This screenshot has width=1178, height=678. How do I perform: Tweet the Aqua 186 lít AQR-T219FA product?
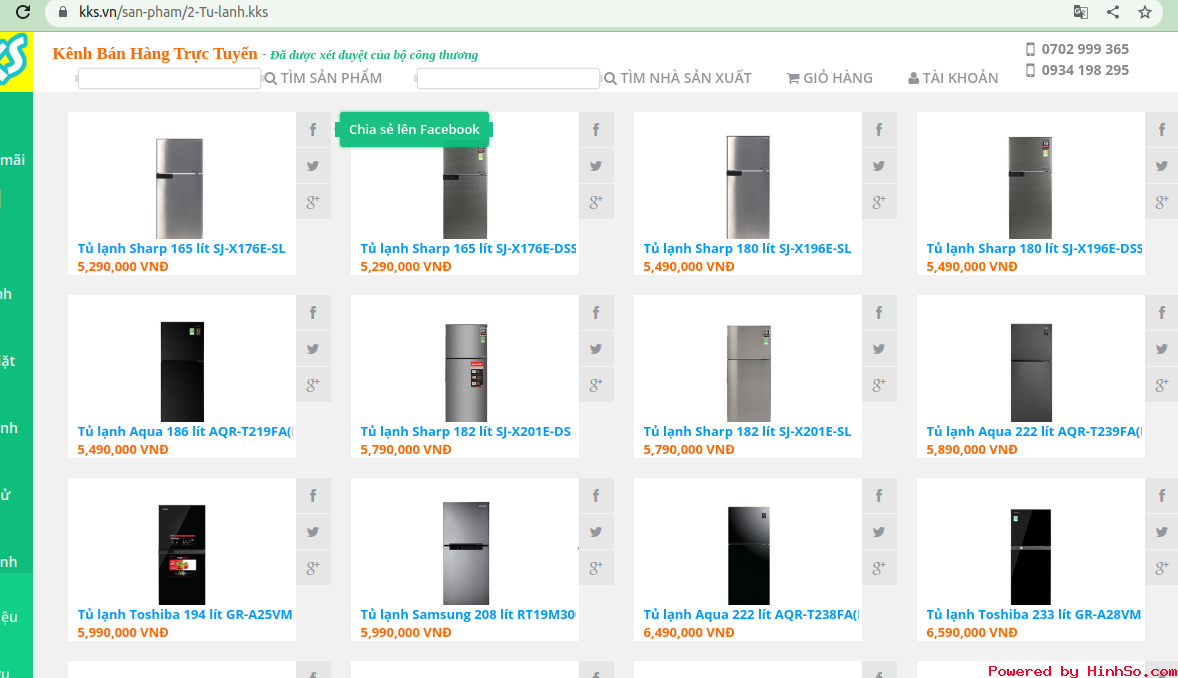pos(313,349)
